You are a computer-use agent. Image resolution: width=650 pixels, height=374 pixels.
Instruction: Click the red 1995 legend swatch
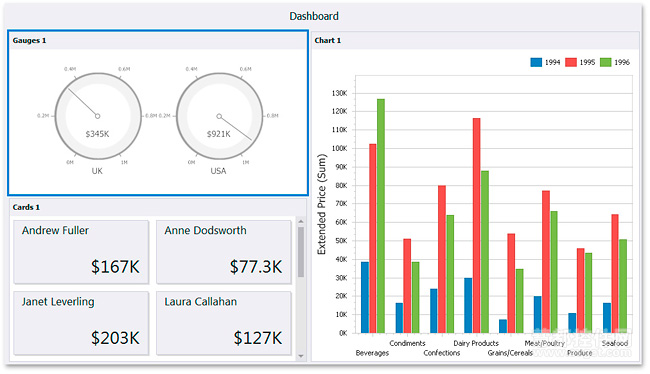coord(571,63)
